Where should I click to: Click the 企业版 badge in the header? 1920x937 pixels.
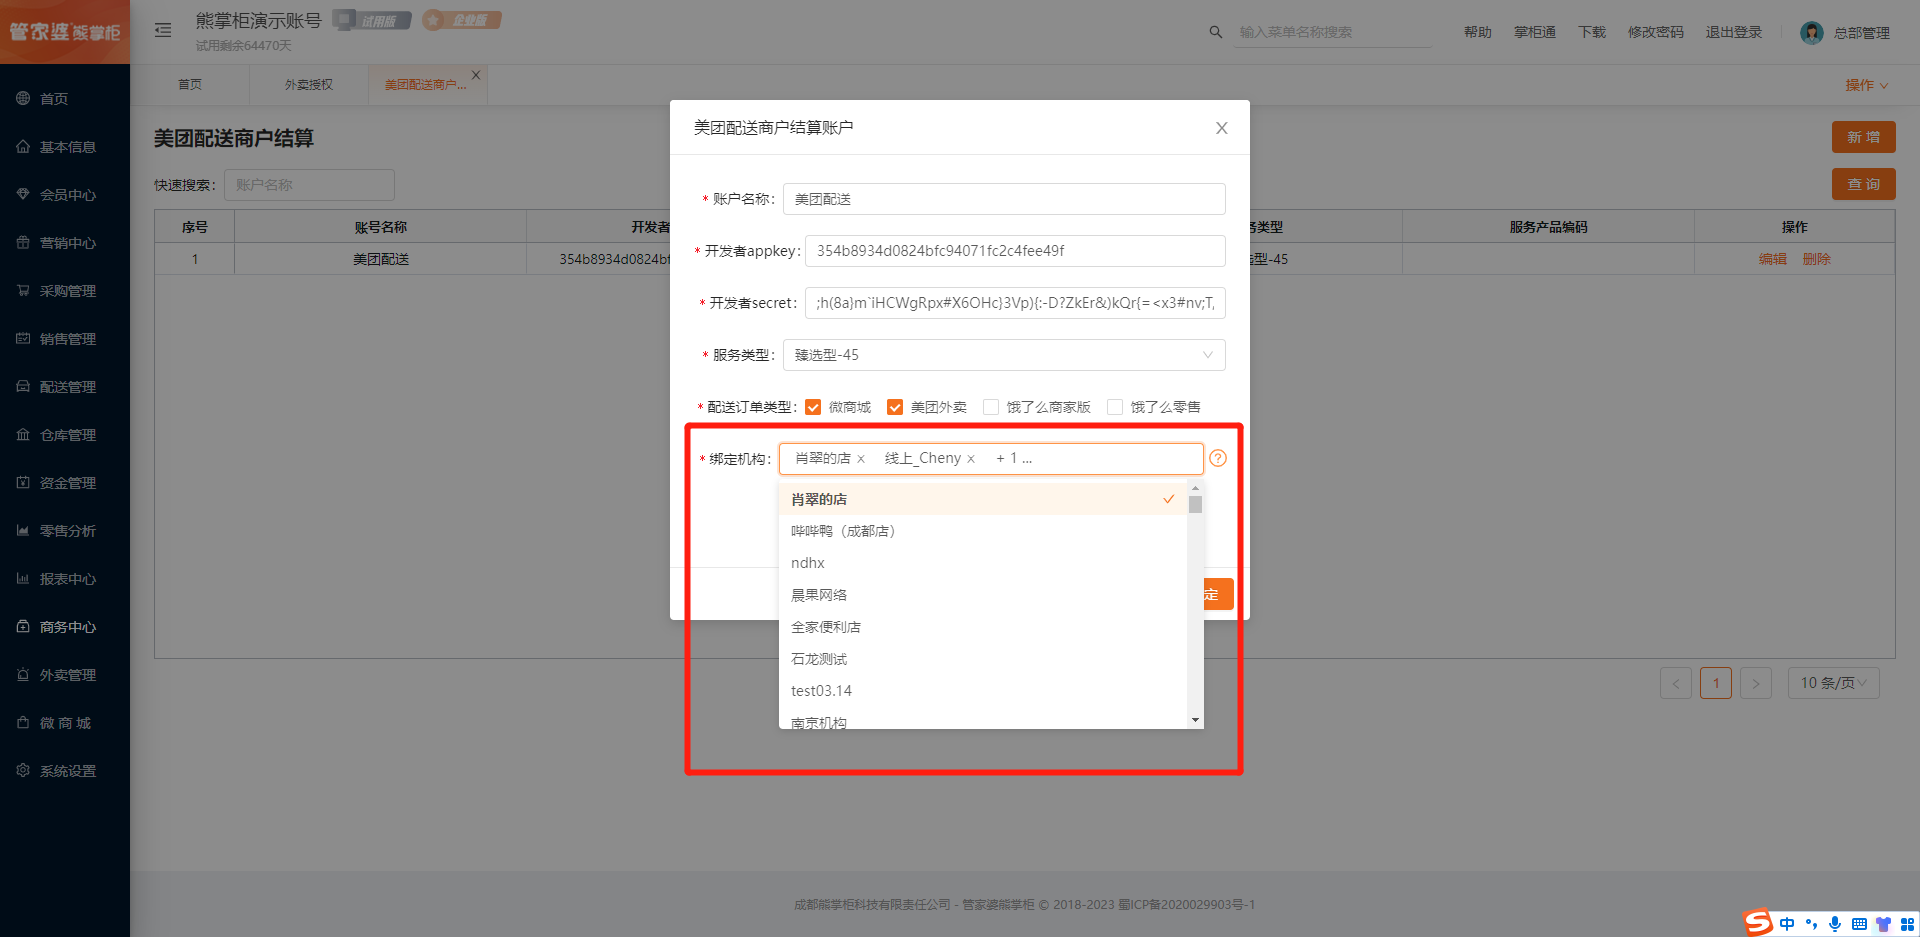pos(462,20)
